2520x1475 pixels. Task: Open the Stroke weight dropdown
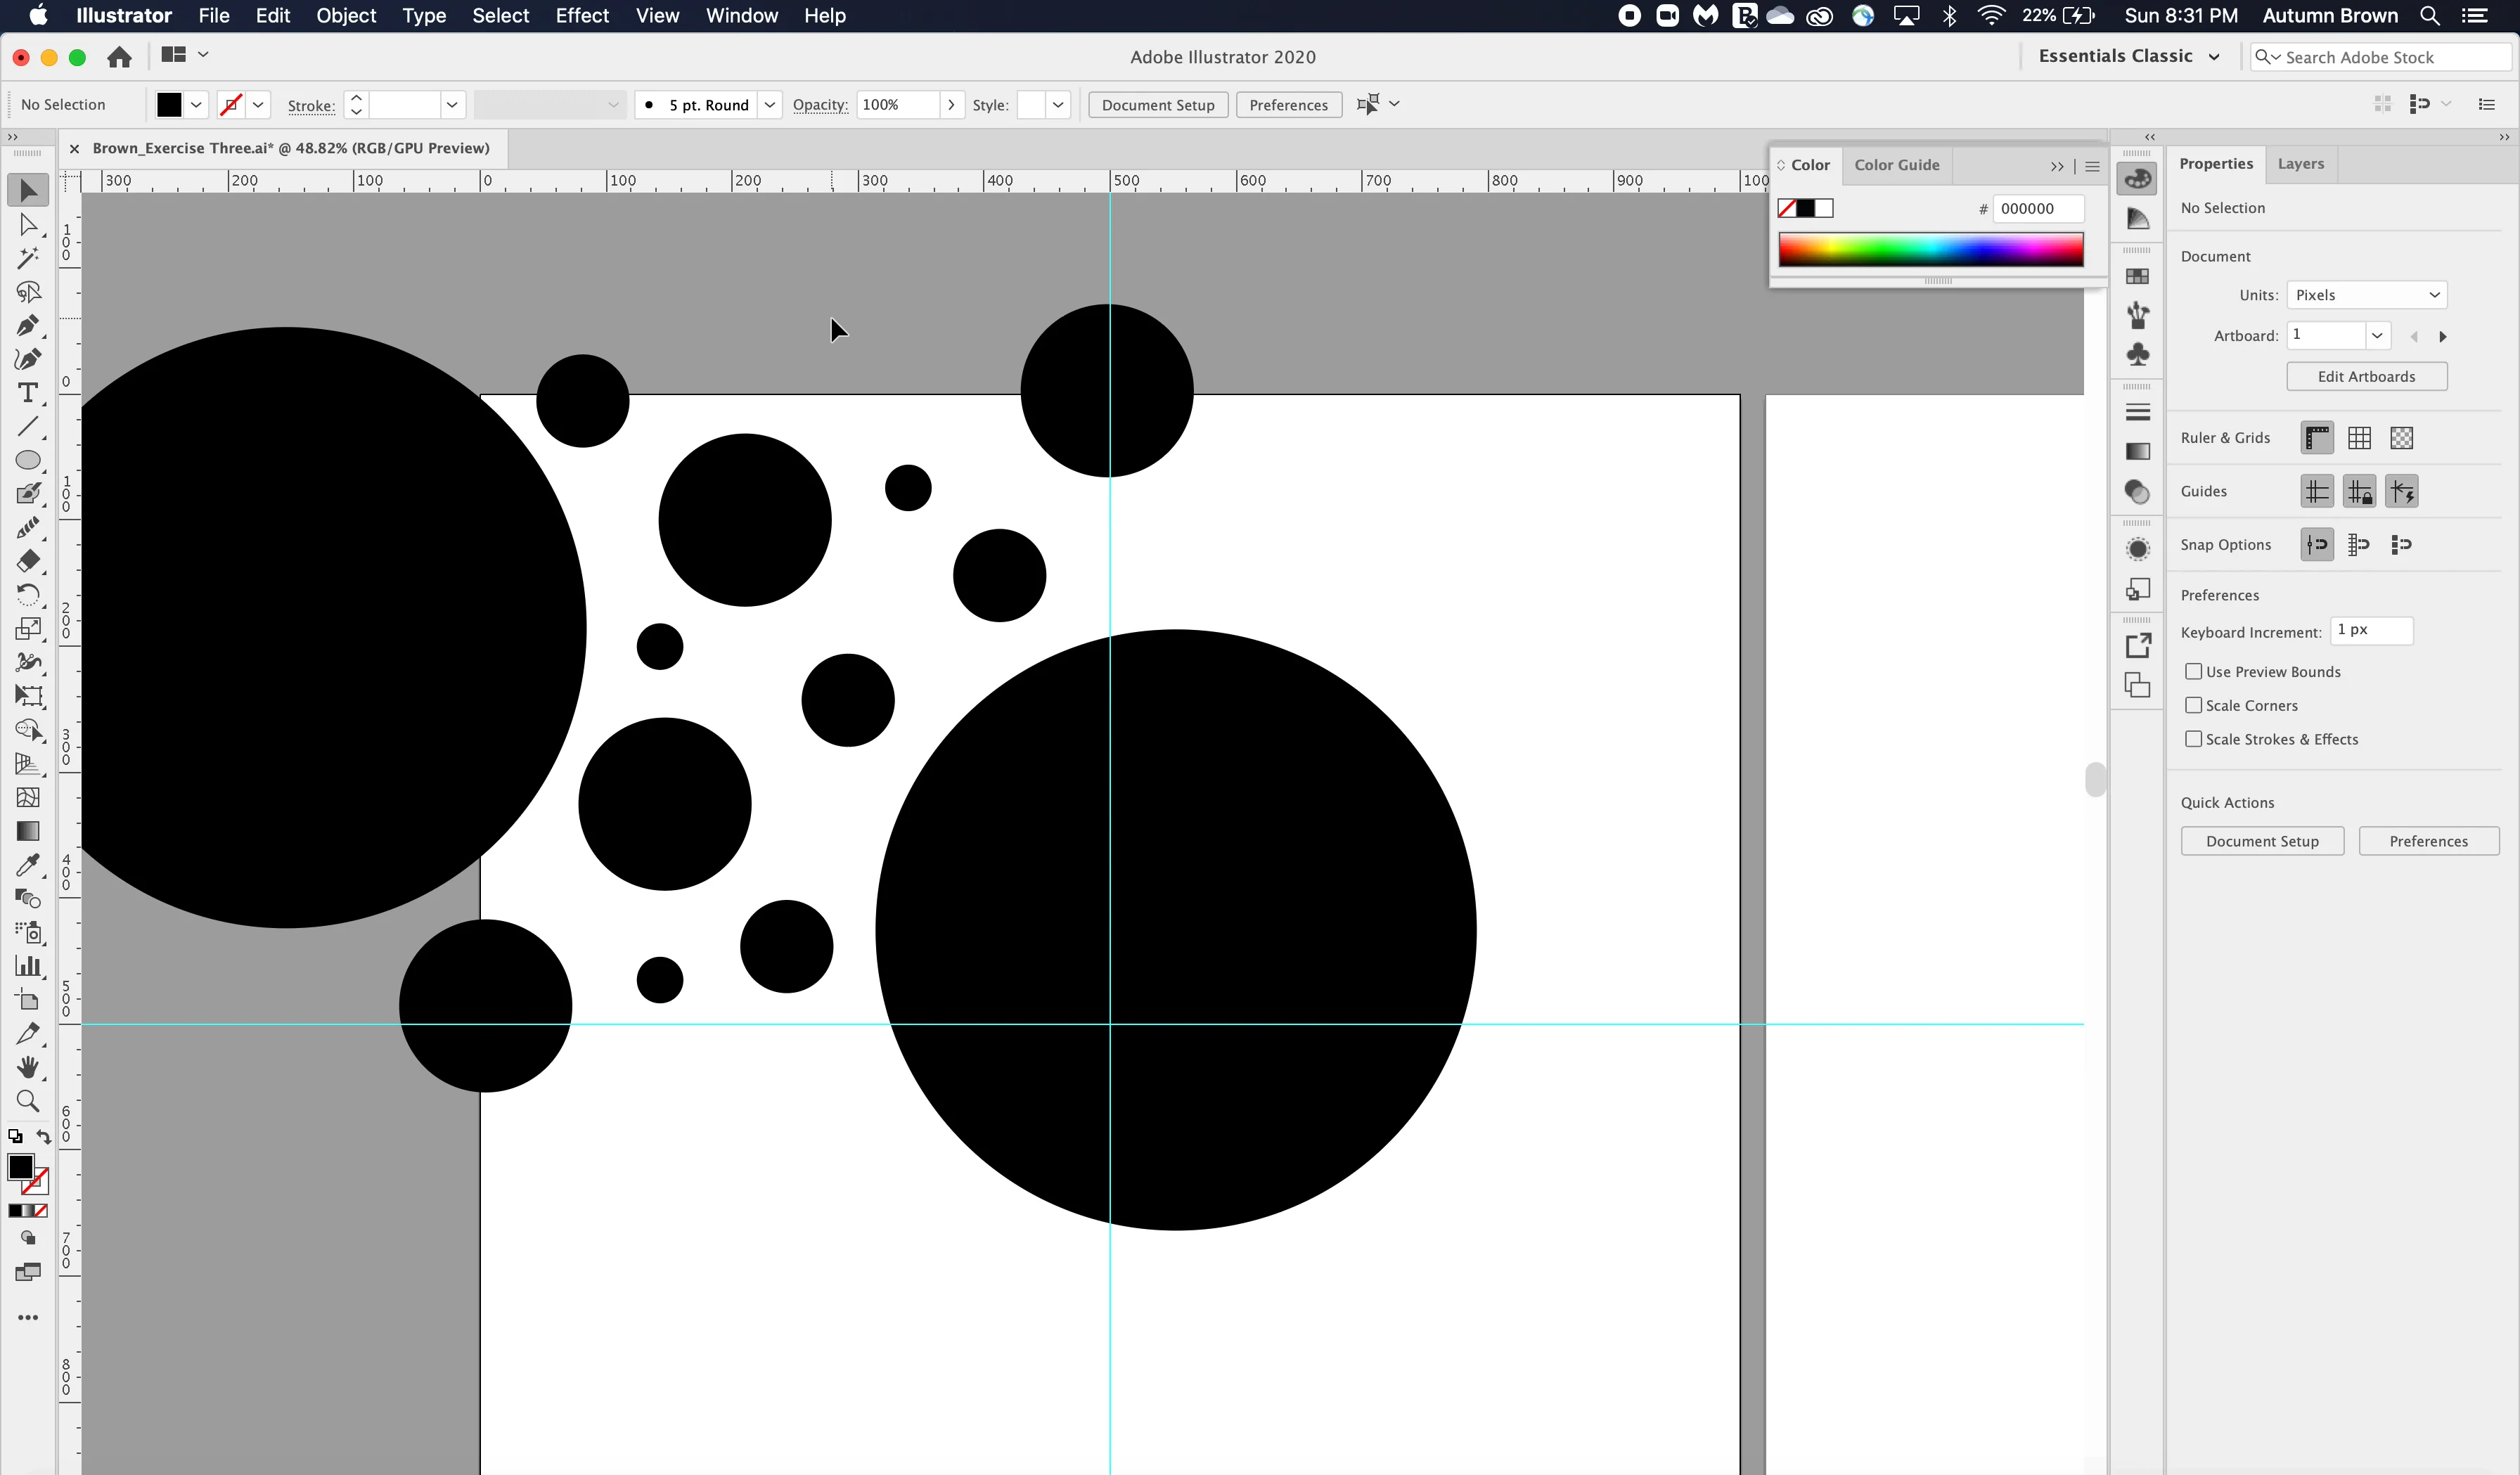click(x=452, y=105)
